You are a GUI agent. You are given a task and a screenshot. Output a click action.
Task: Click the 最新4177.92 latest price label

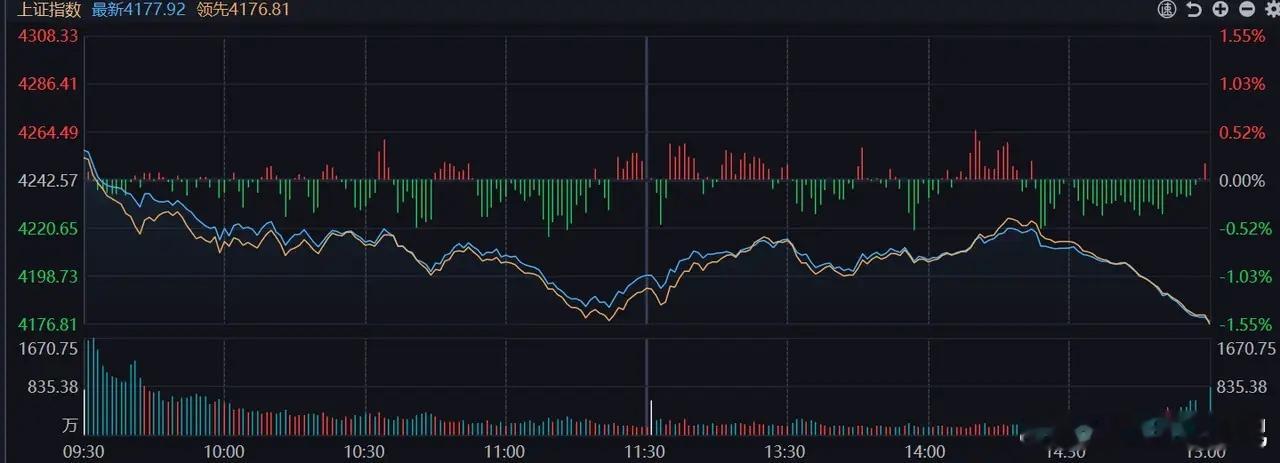click(138, 10)
